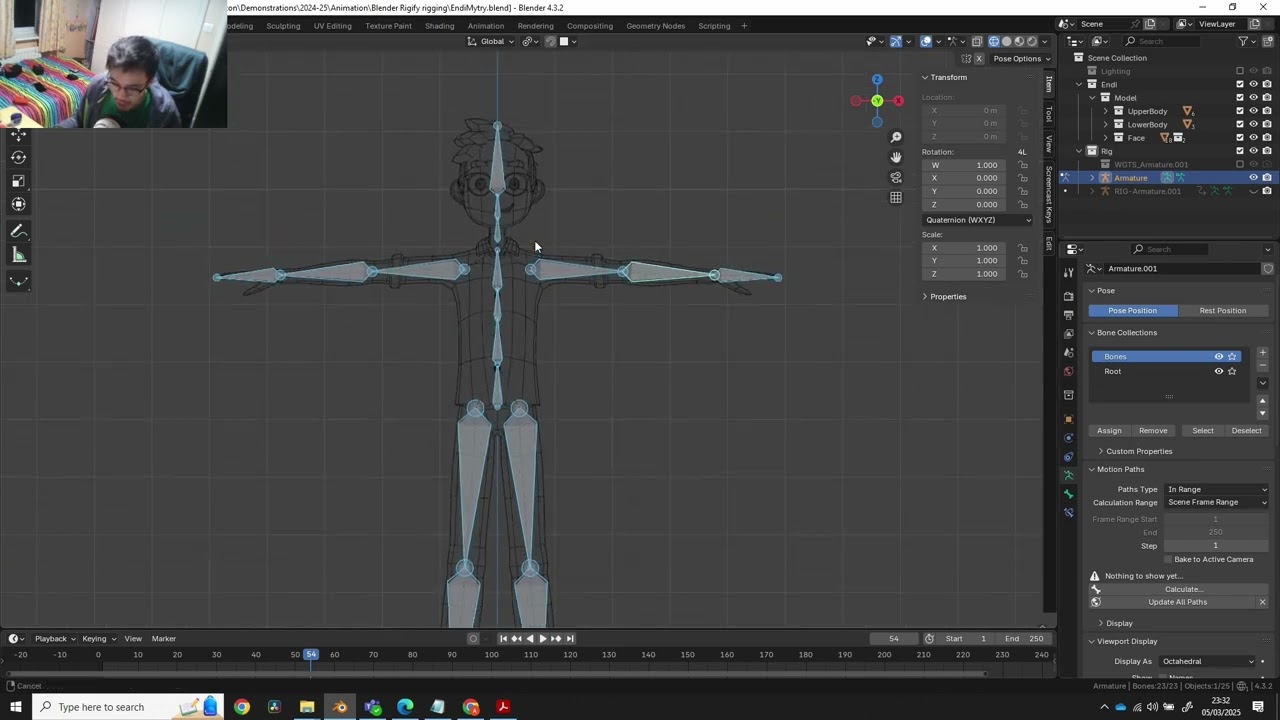The width and height of the screenshot is (1280, 720).
Task: Open Chrome from the Windows taskbar
Action: [242, 707]
